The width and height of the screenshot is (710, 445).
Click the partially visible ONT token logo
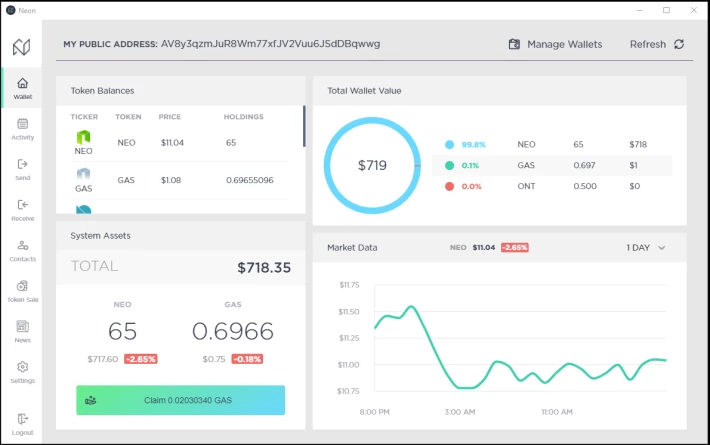(83, 209)
